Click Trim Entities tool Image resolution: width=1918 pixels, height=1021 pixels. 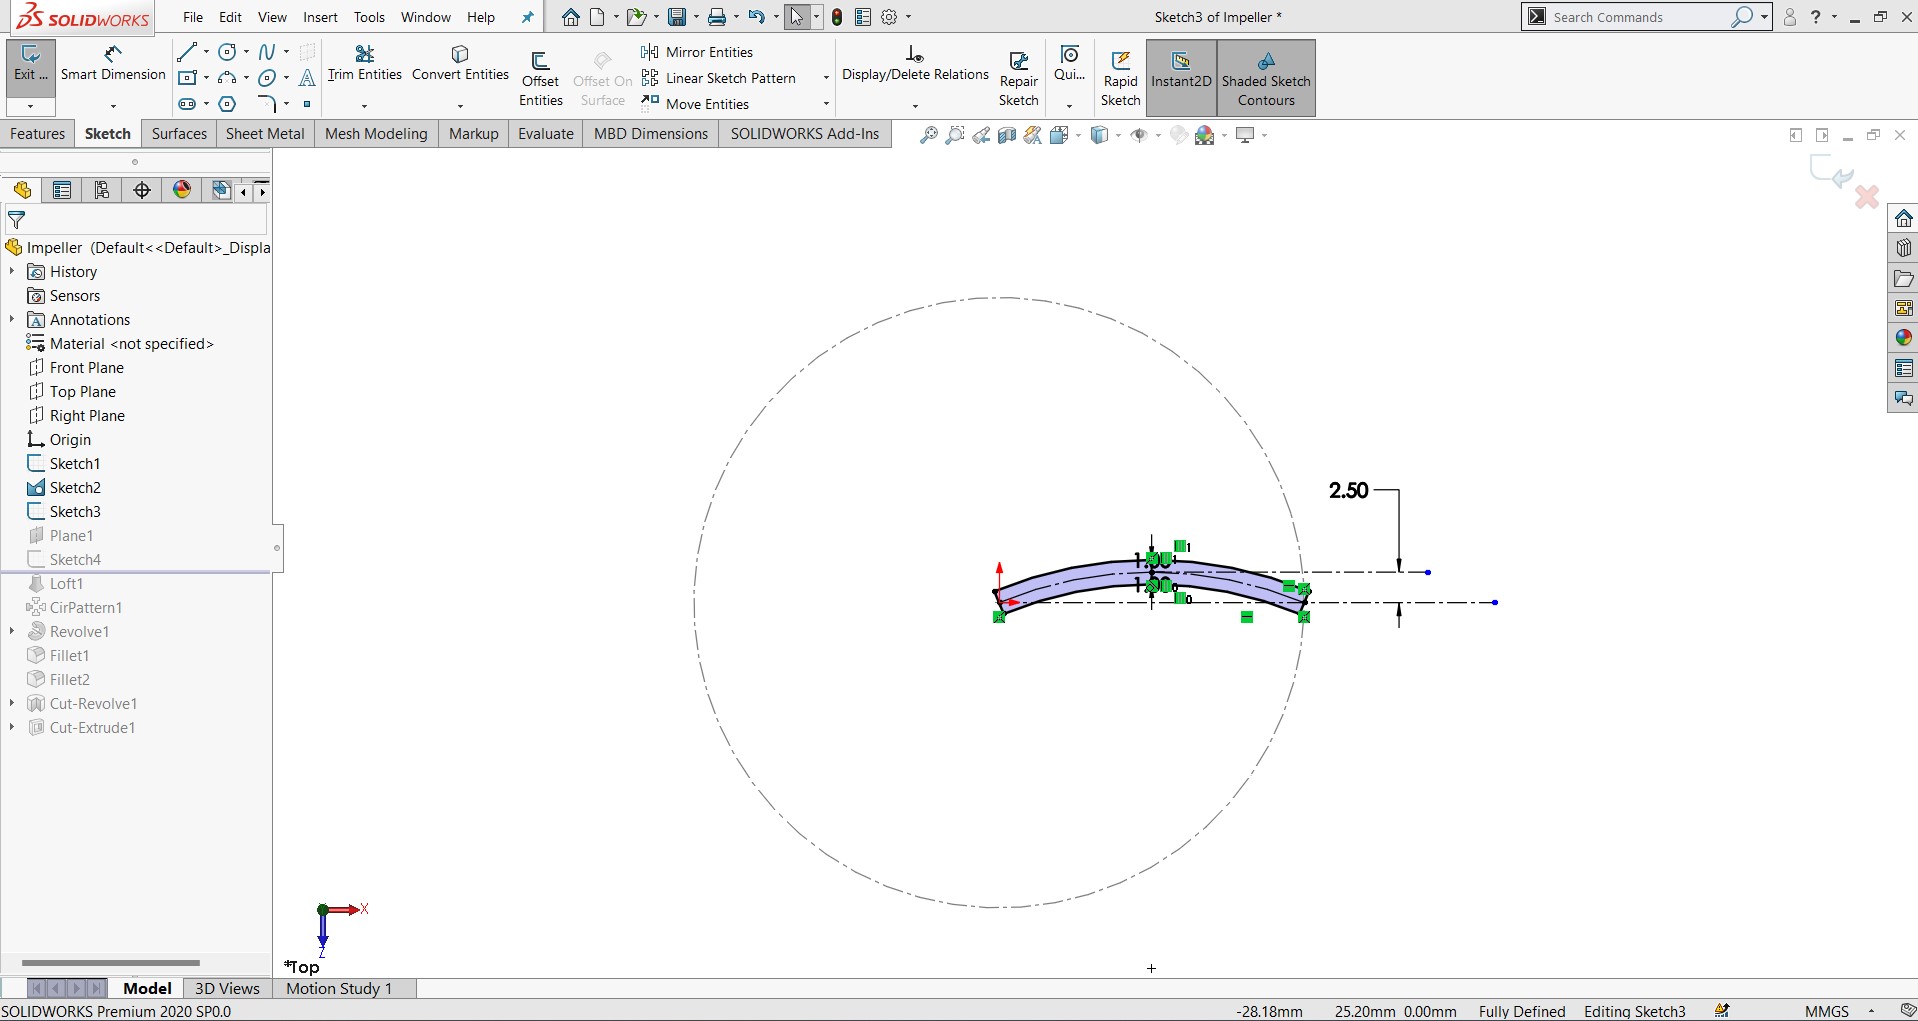point(364,64)
